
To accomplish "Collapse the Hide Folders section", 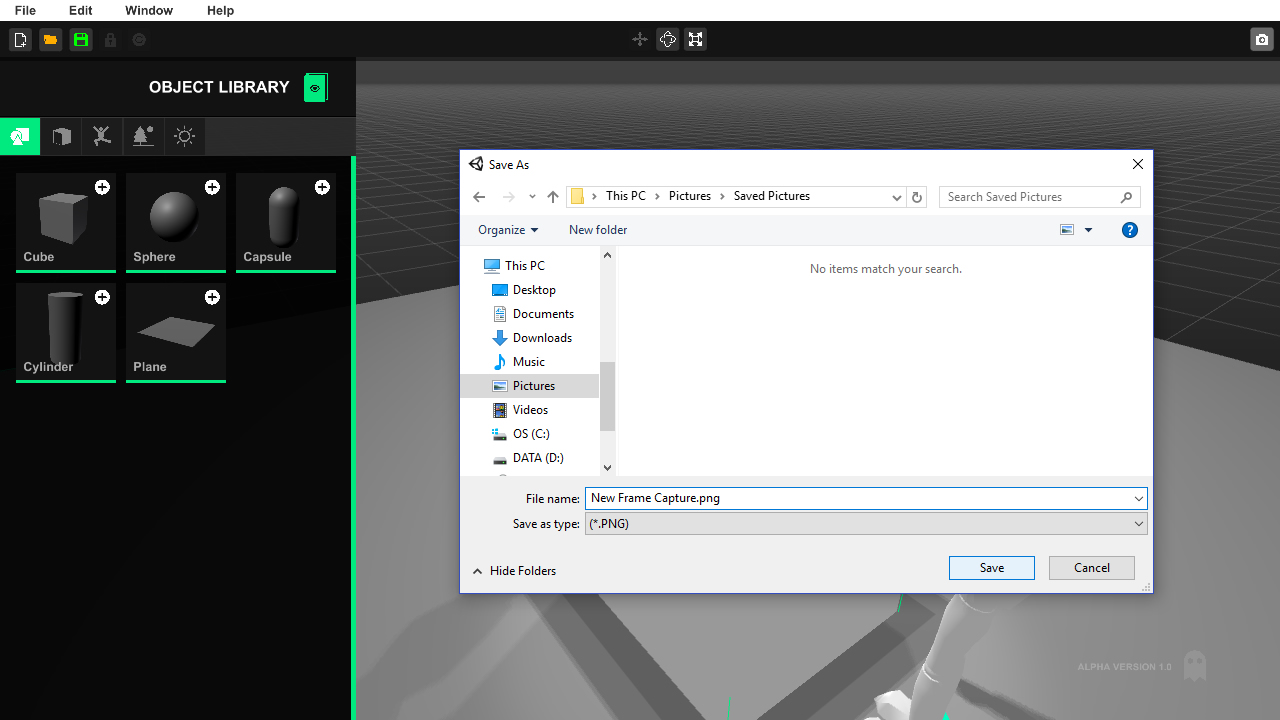I will pos(514,570).
